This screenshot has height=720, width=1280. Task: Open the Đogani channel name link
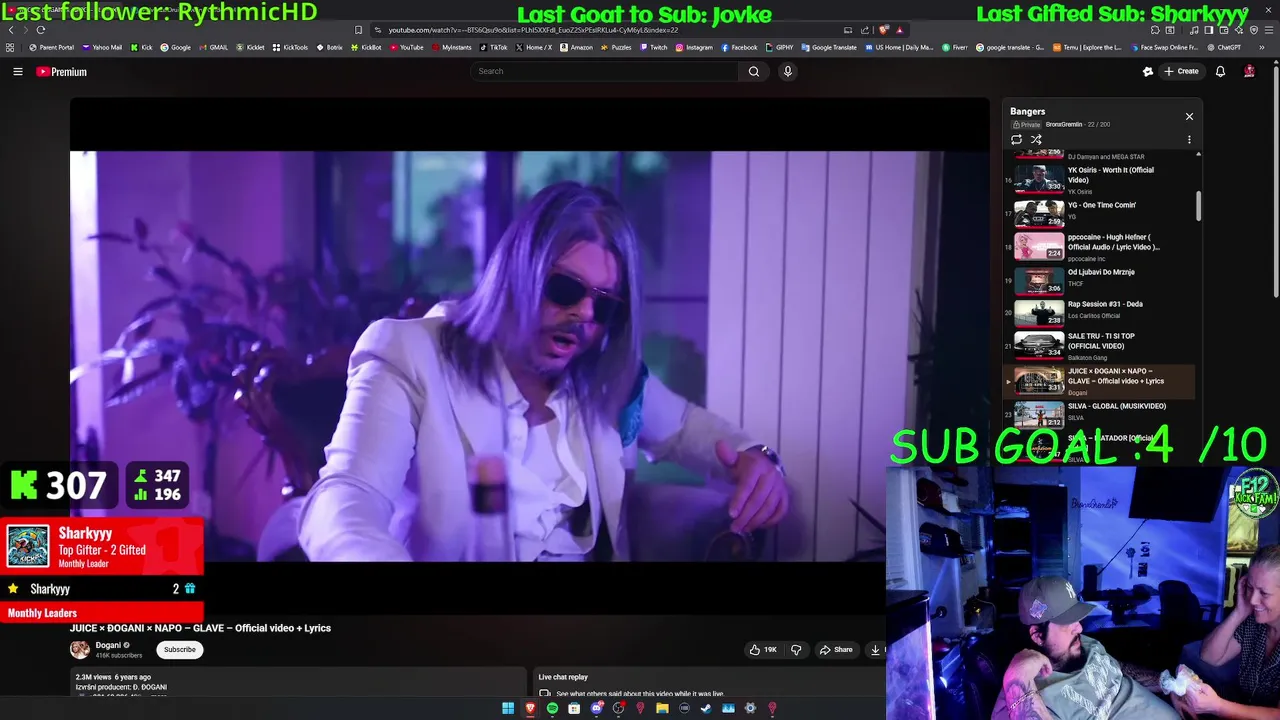click(x=108, y=645)
